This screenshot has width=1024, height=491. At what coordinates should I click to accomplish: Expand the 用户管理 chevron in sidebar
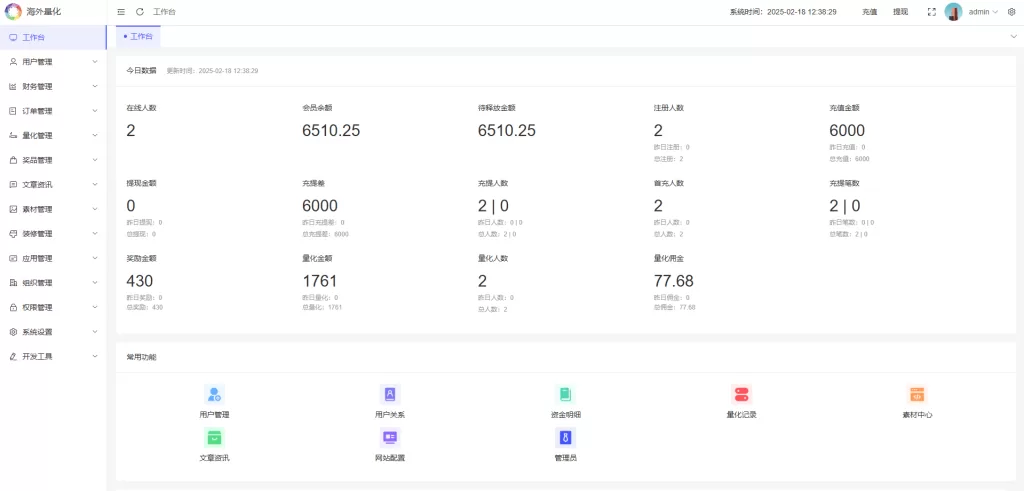pos(95,61)
